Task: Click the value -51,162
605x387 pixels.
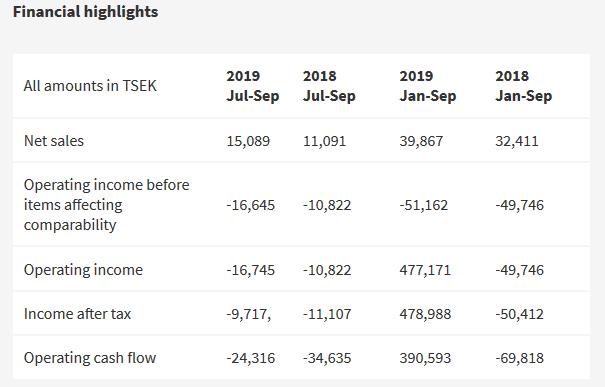Action: click(x=424, y=205)
